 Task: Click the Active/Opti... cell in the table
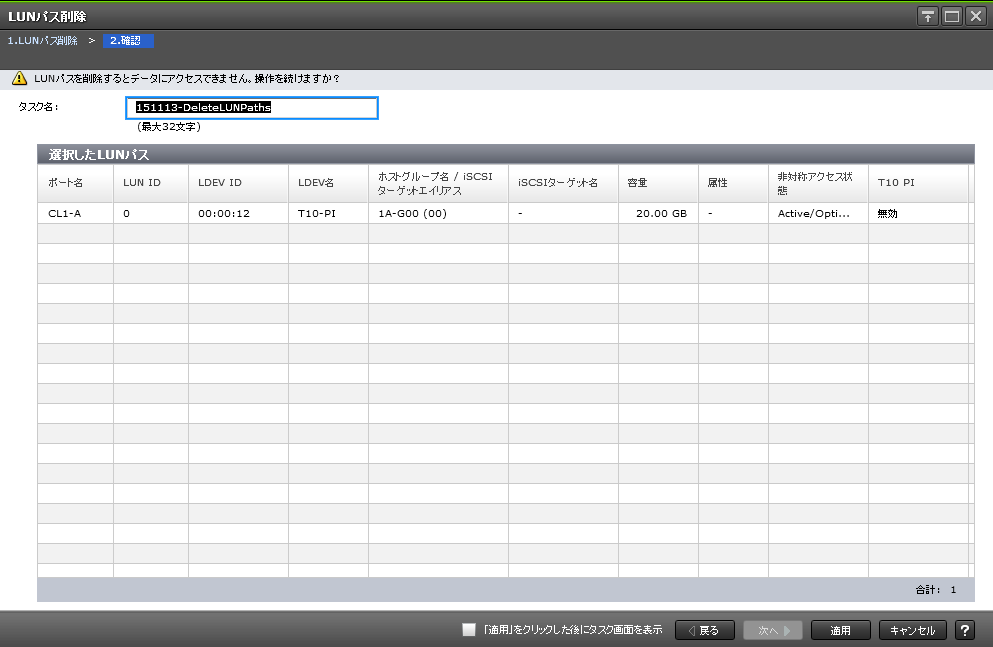[814, 214]
